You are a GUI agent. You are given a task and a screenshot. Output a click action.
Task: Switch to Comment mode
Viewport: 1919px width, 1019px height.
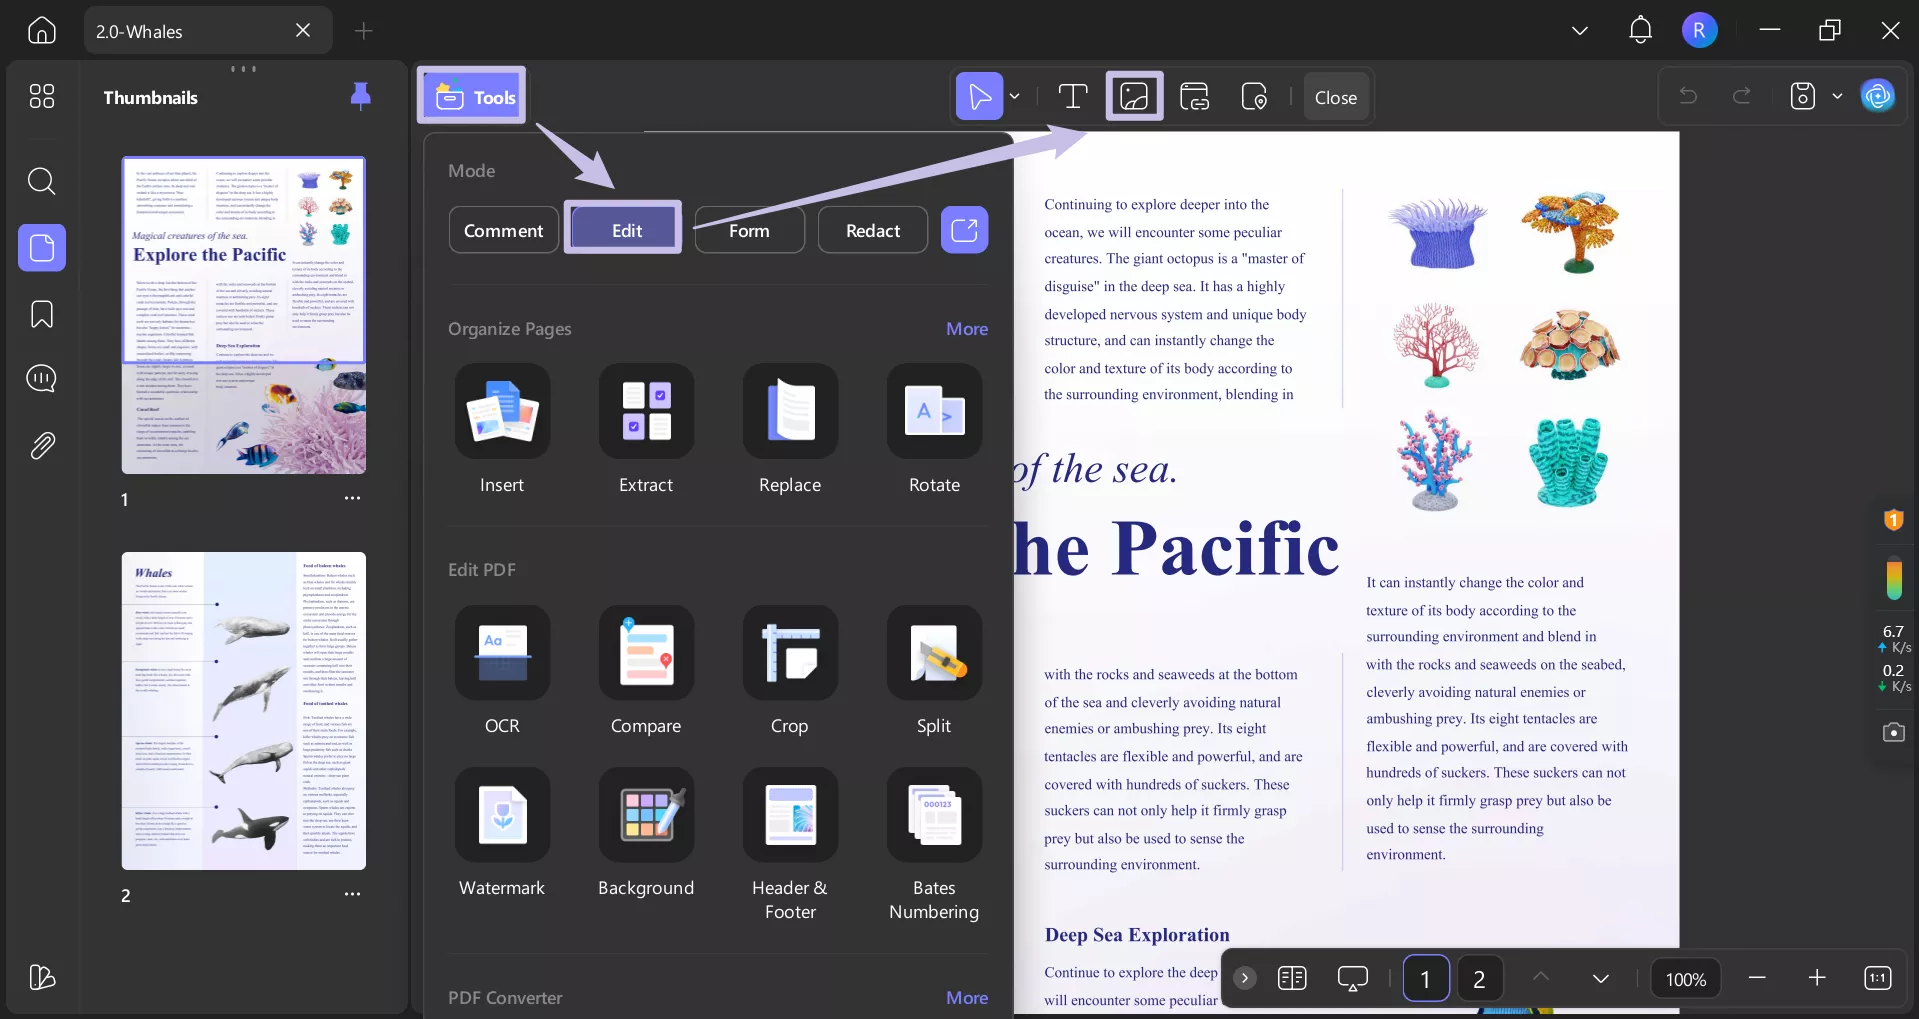[x=503, y=229]
